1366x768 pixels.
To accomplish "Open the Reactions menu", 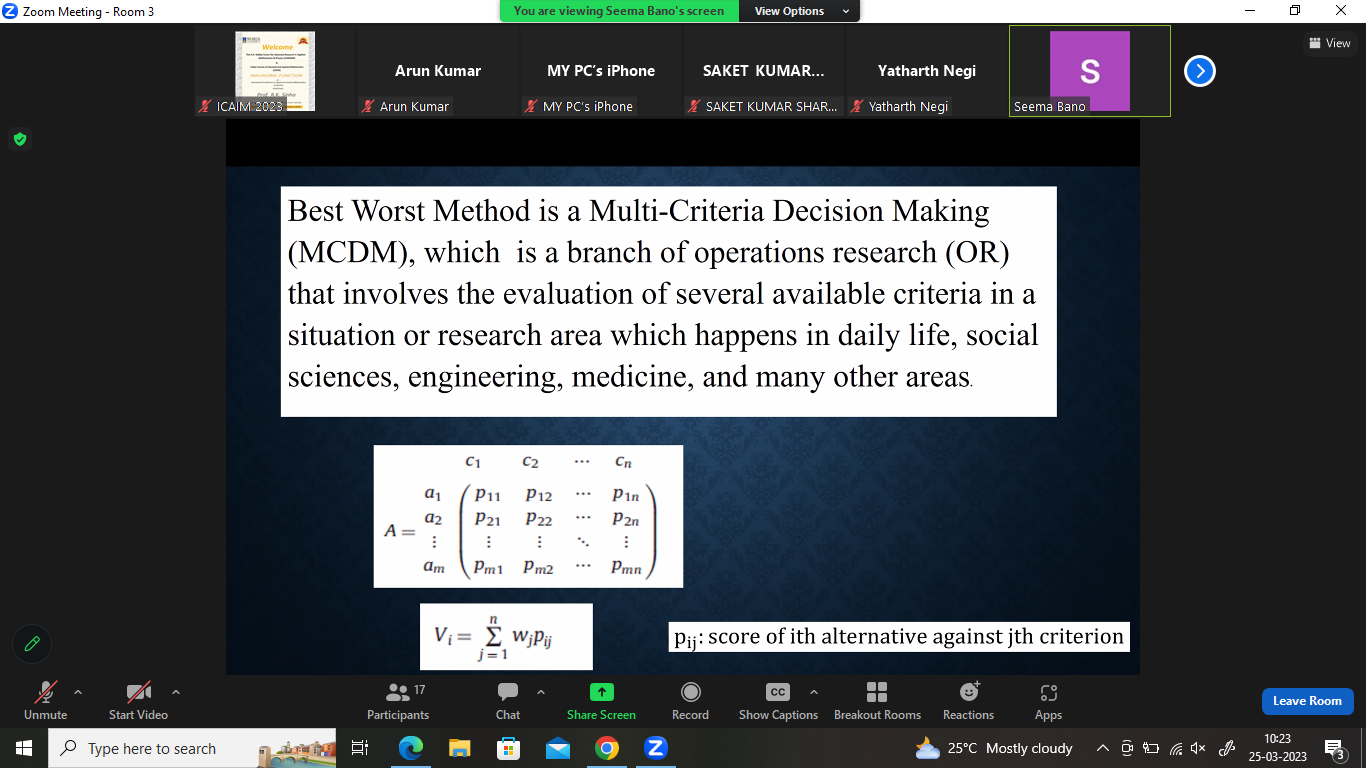I will (x=968, y=700).
